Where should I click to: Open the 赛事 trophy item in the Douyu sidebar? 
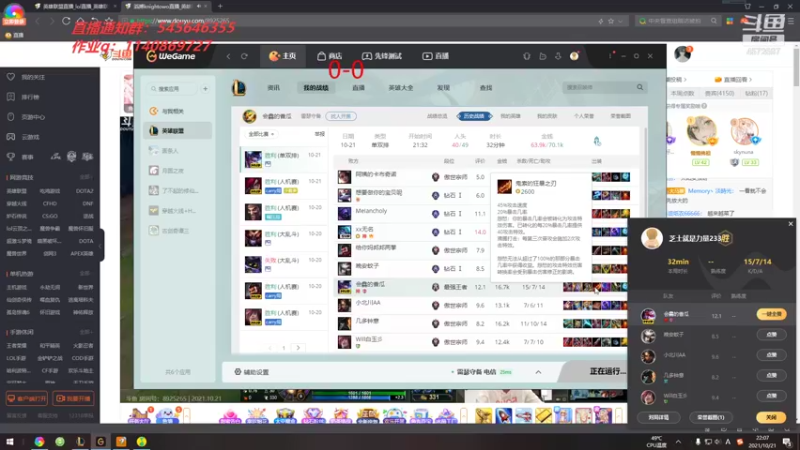coord(20,157)
